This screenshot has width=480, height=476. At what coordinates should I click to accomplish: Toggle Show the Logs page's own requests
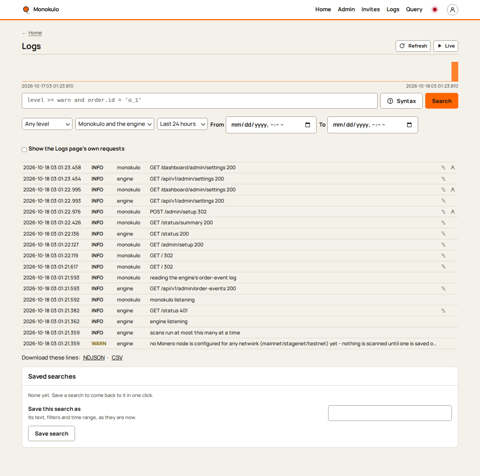coord(24,149)
